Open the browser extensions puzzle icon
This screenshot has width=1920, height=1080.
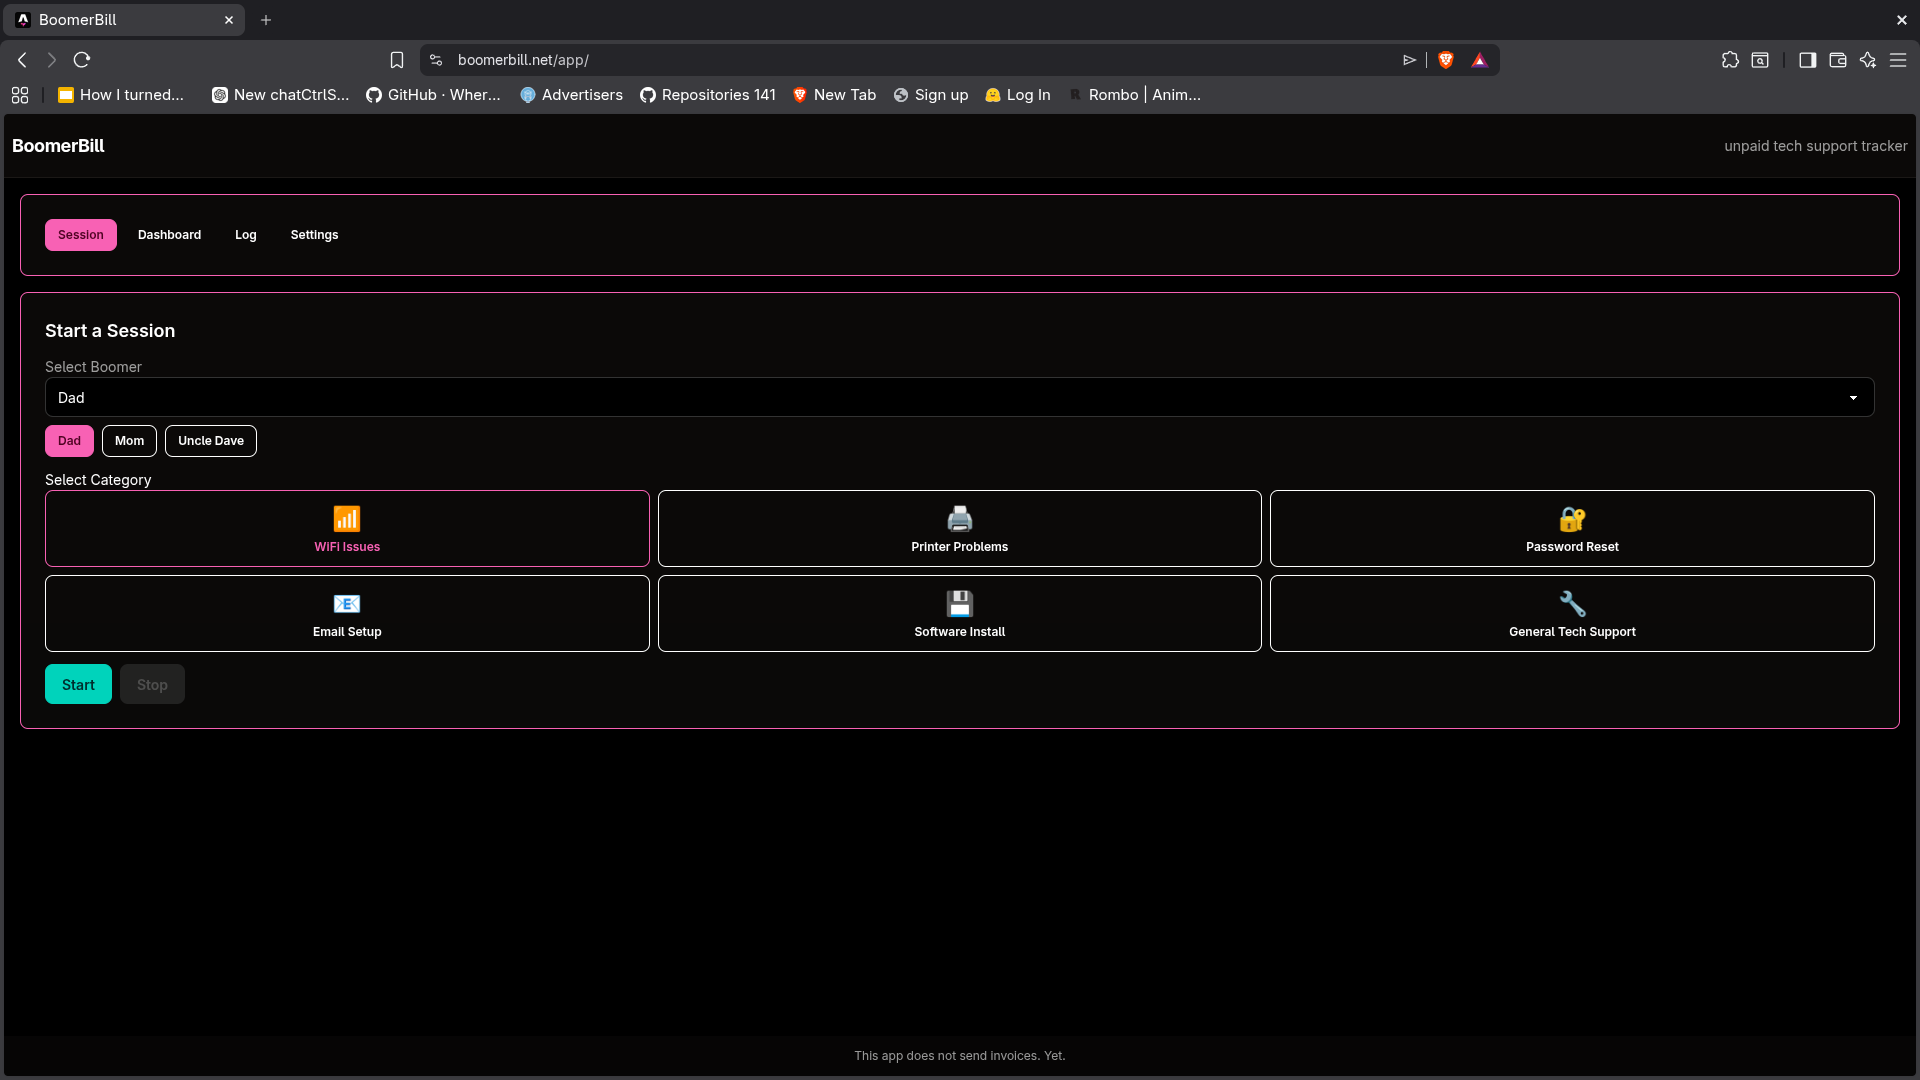coord(1730,60)
